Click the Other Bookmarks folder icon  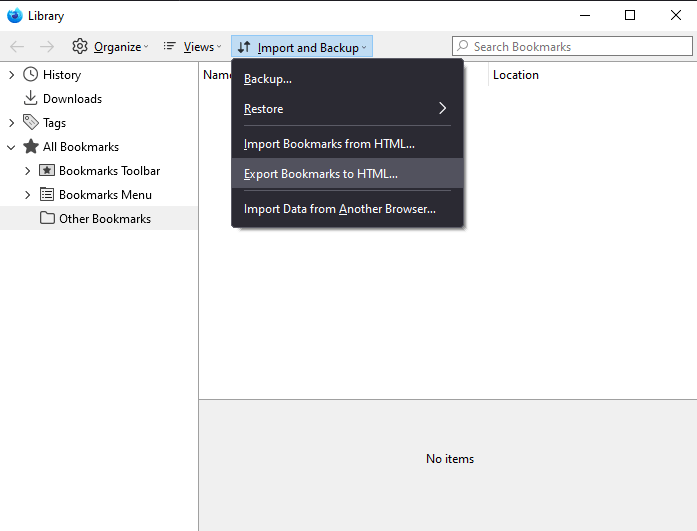click(47, 218)
